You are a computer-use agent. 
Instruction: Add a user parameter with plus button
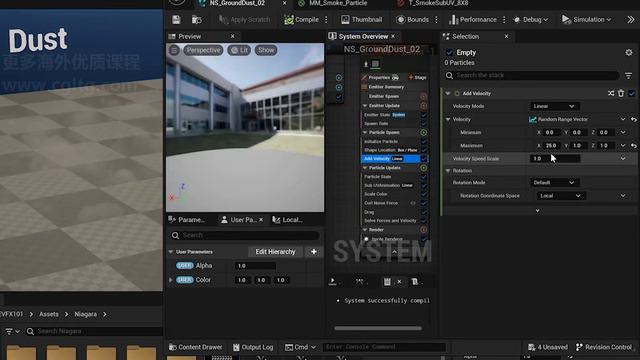pyautogui.click(x=314, y=252)
